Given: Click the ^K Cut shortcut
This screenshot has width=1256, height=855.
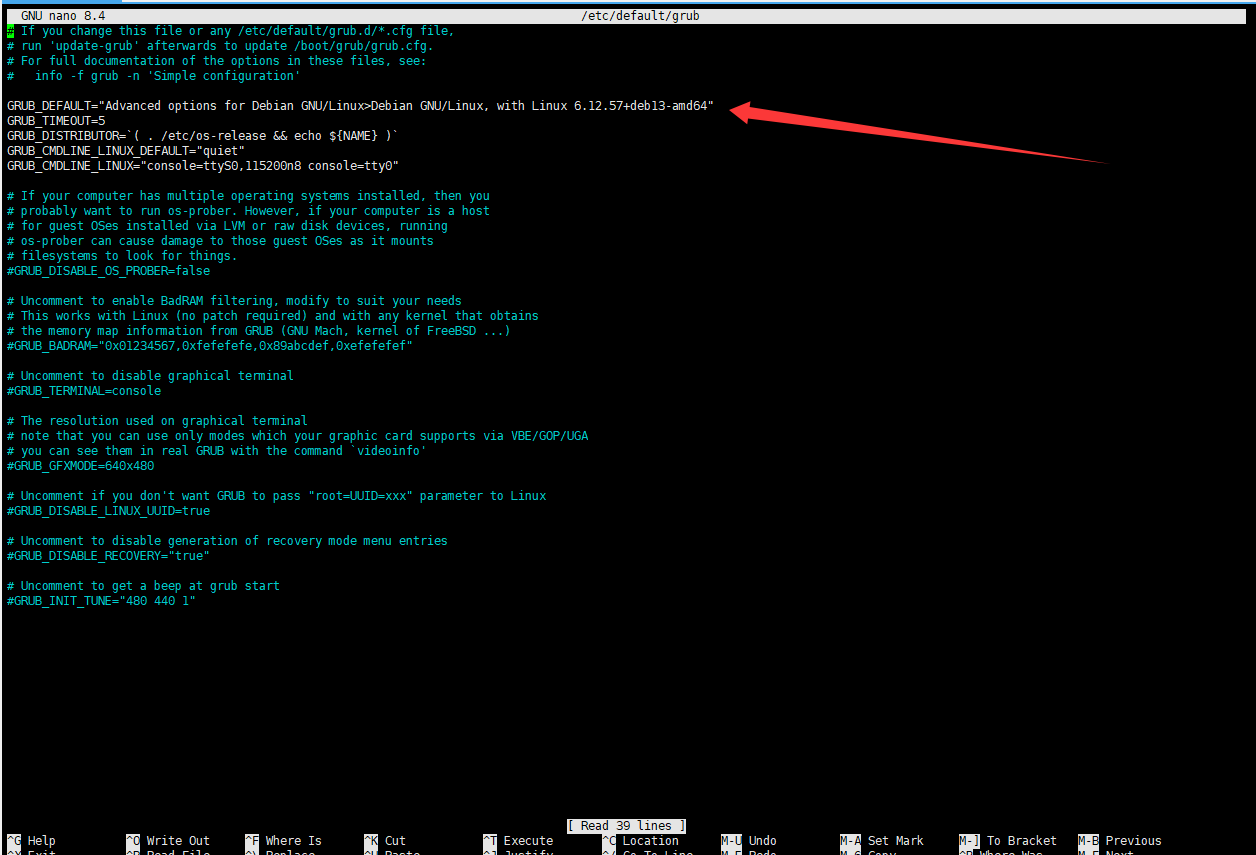Looking at the screenshot, I should pyautogui.click(x=385, y=841).
